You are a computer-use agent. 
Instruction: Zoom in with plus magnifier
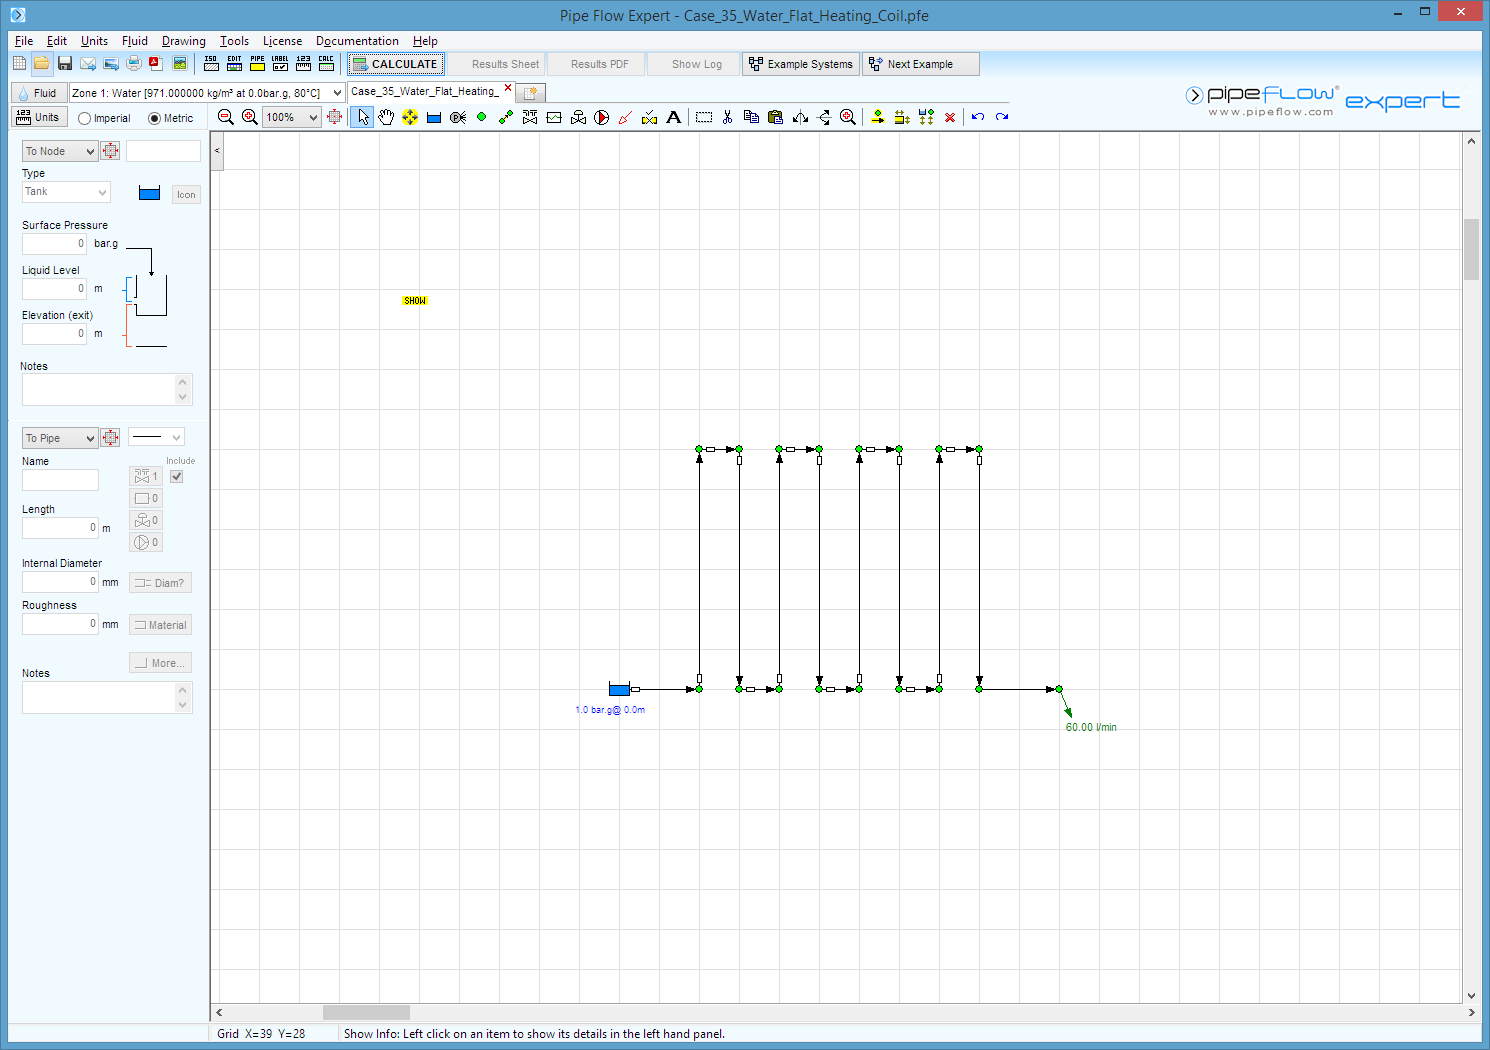(x=250, y=117)
